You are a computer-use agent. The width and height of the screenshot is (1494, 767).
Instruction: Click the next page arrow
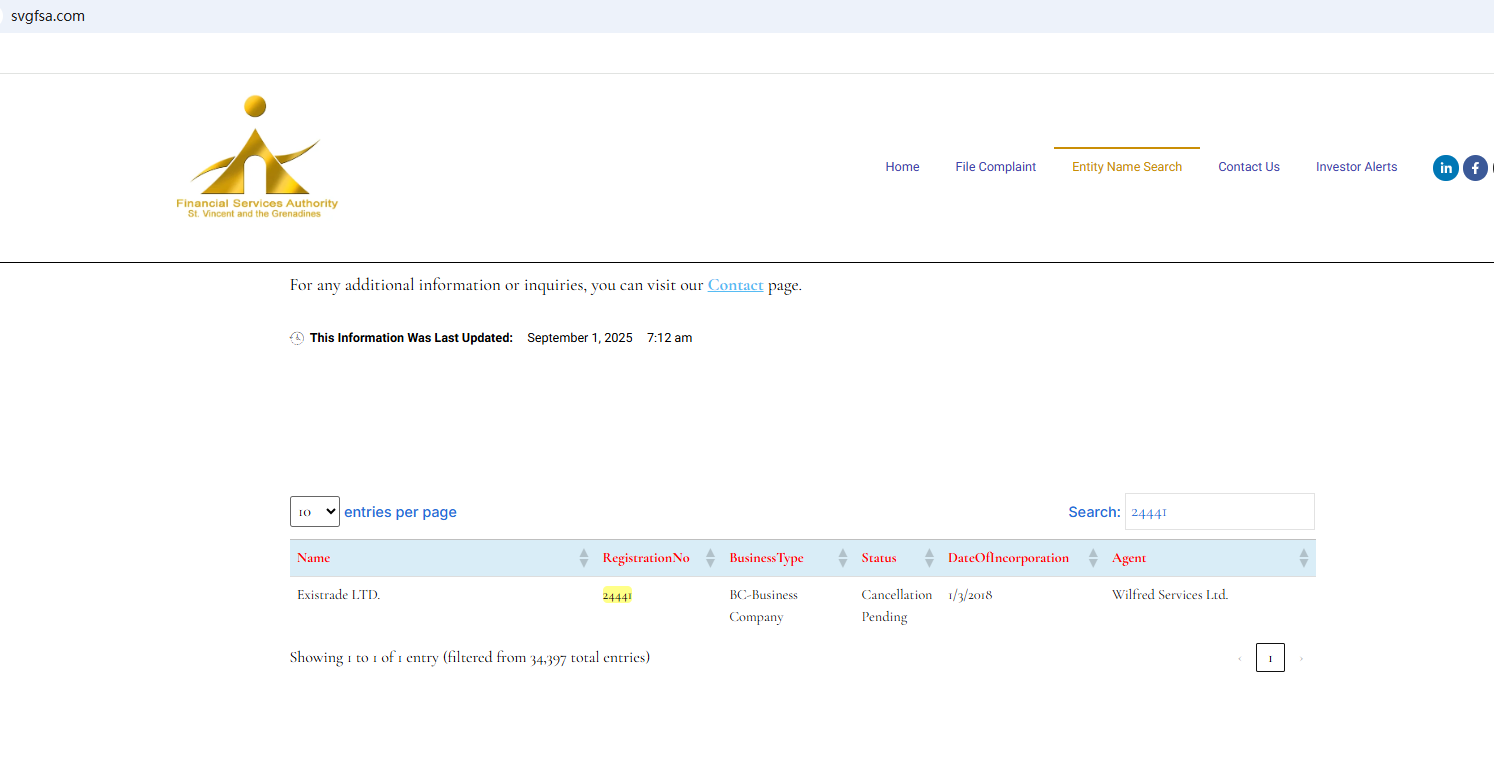1301,658
